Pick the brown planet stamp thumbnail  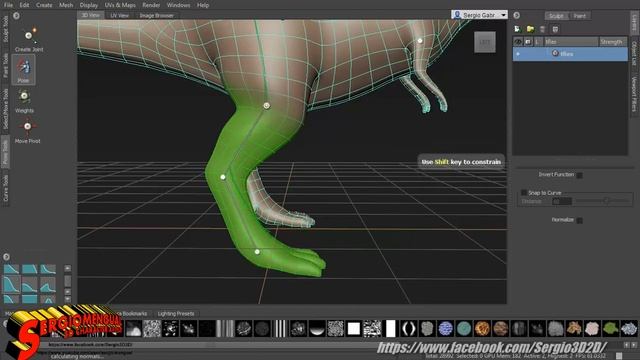(500, 328)
